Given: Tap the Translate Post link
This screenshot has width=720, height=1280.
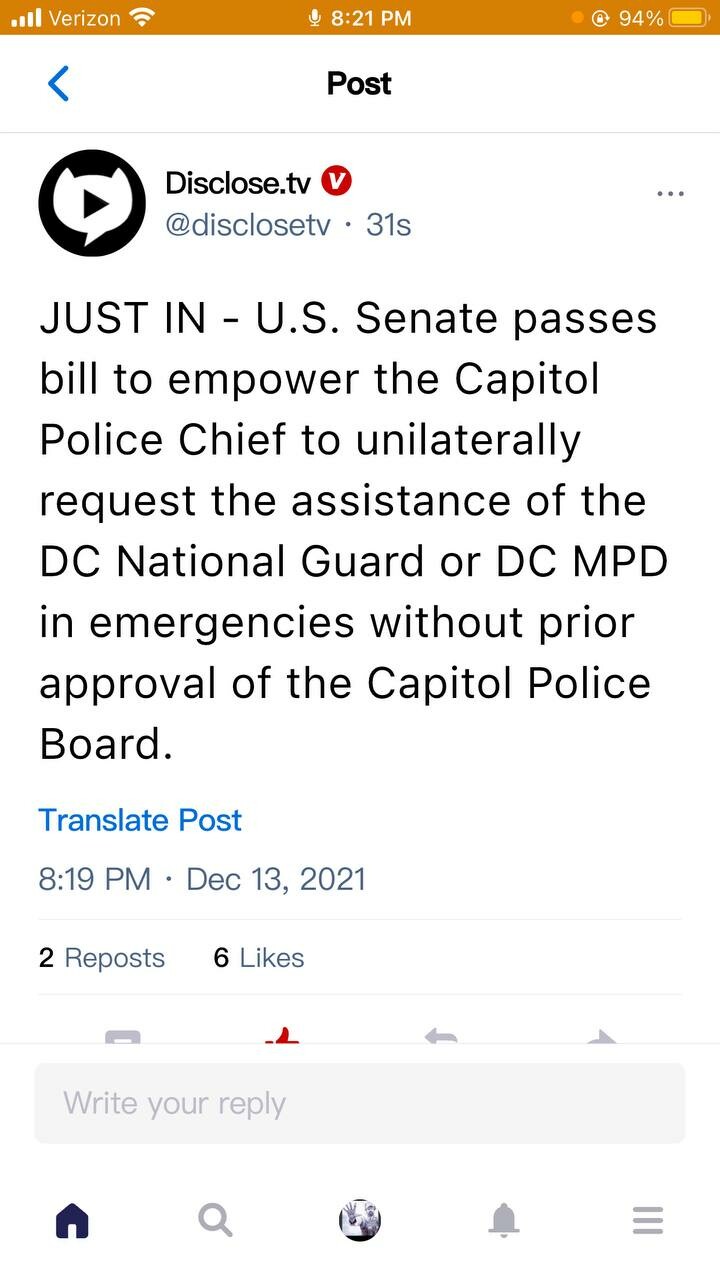Looking at the screenshot, I should tap(140, 820).
